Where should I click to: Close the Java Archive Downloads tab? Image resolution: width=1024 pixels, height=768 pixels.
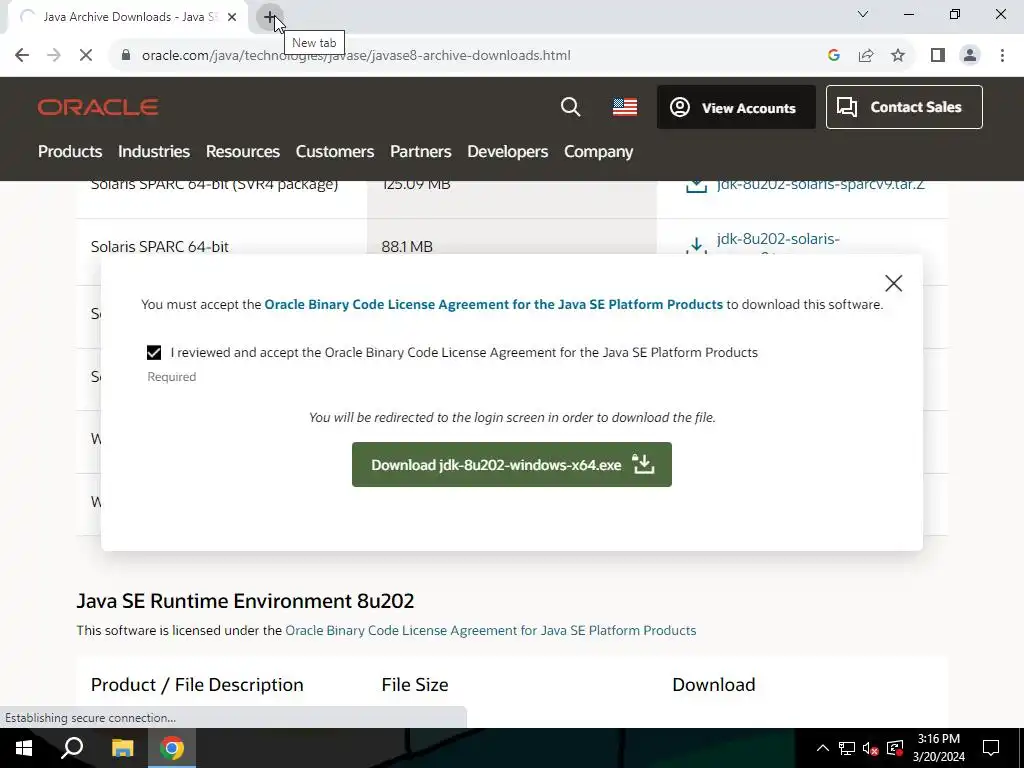[x=232, y=17]
